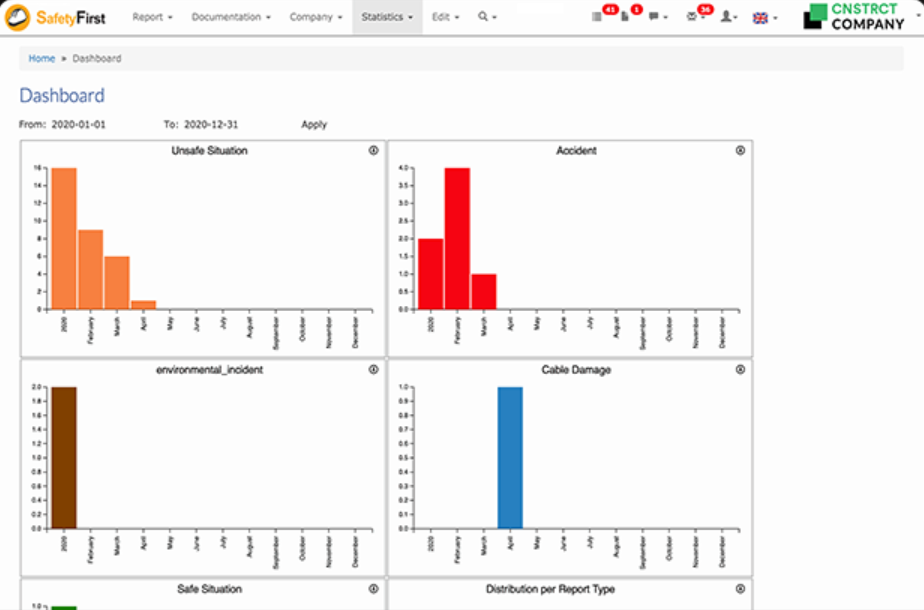Navigate to Home via breadcrumb link
The height and width of the screenshot is (610, 924).
click(41, 58)
